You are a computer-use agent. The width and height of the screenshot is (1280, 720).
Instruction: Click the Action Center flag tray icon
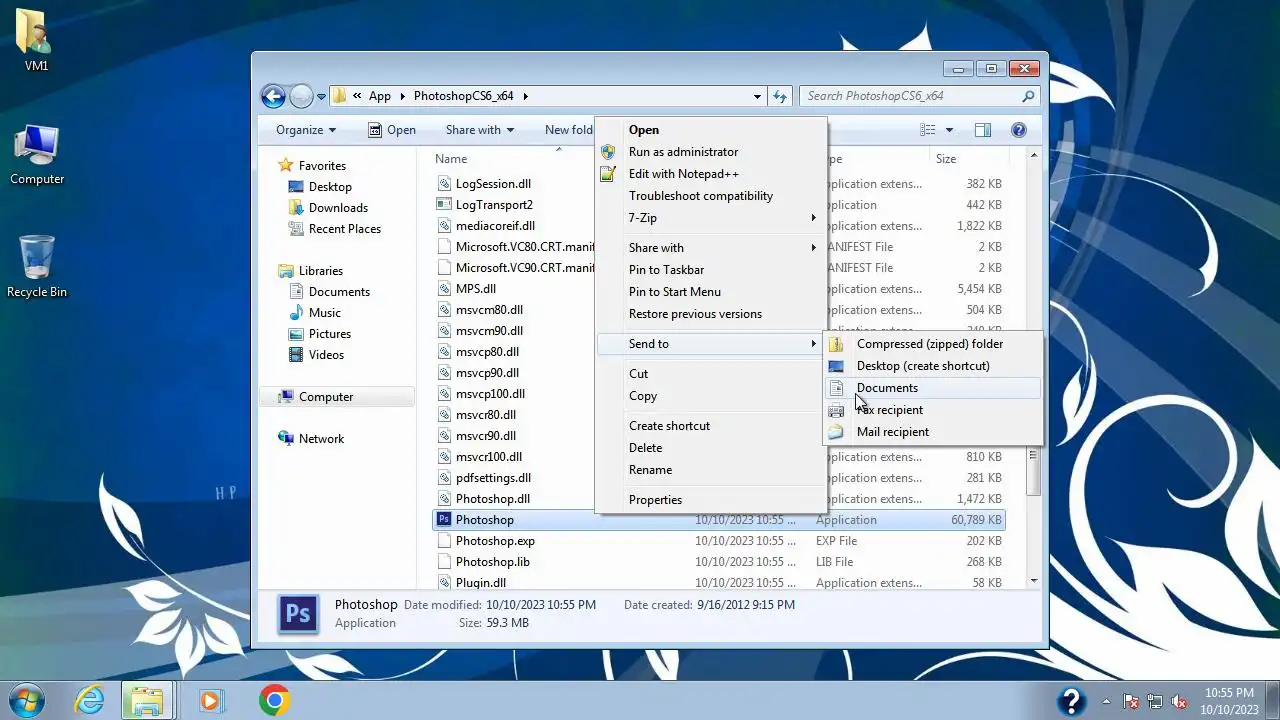tap(1131, 701)
